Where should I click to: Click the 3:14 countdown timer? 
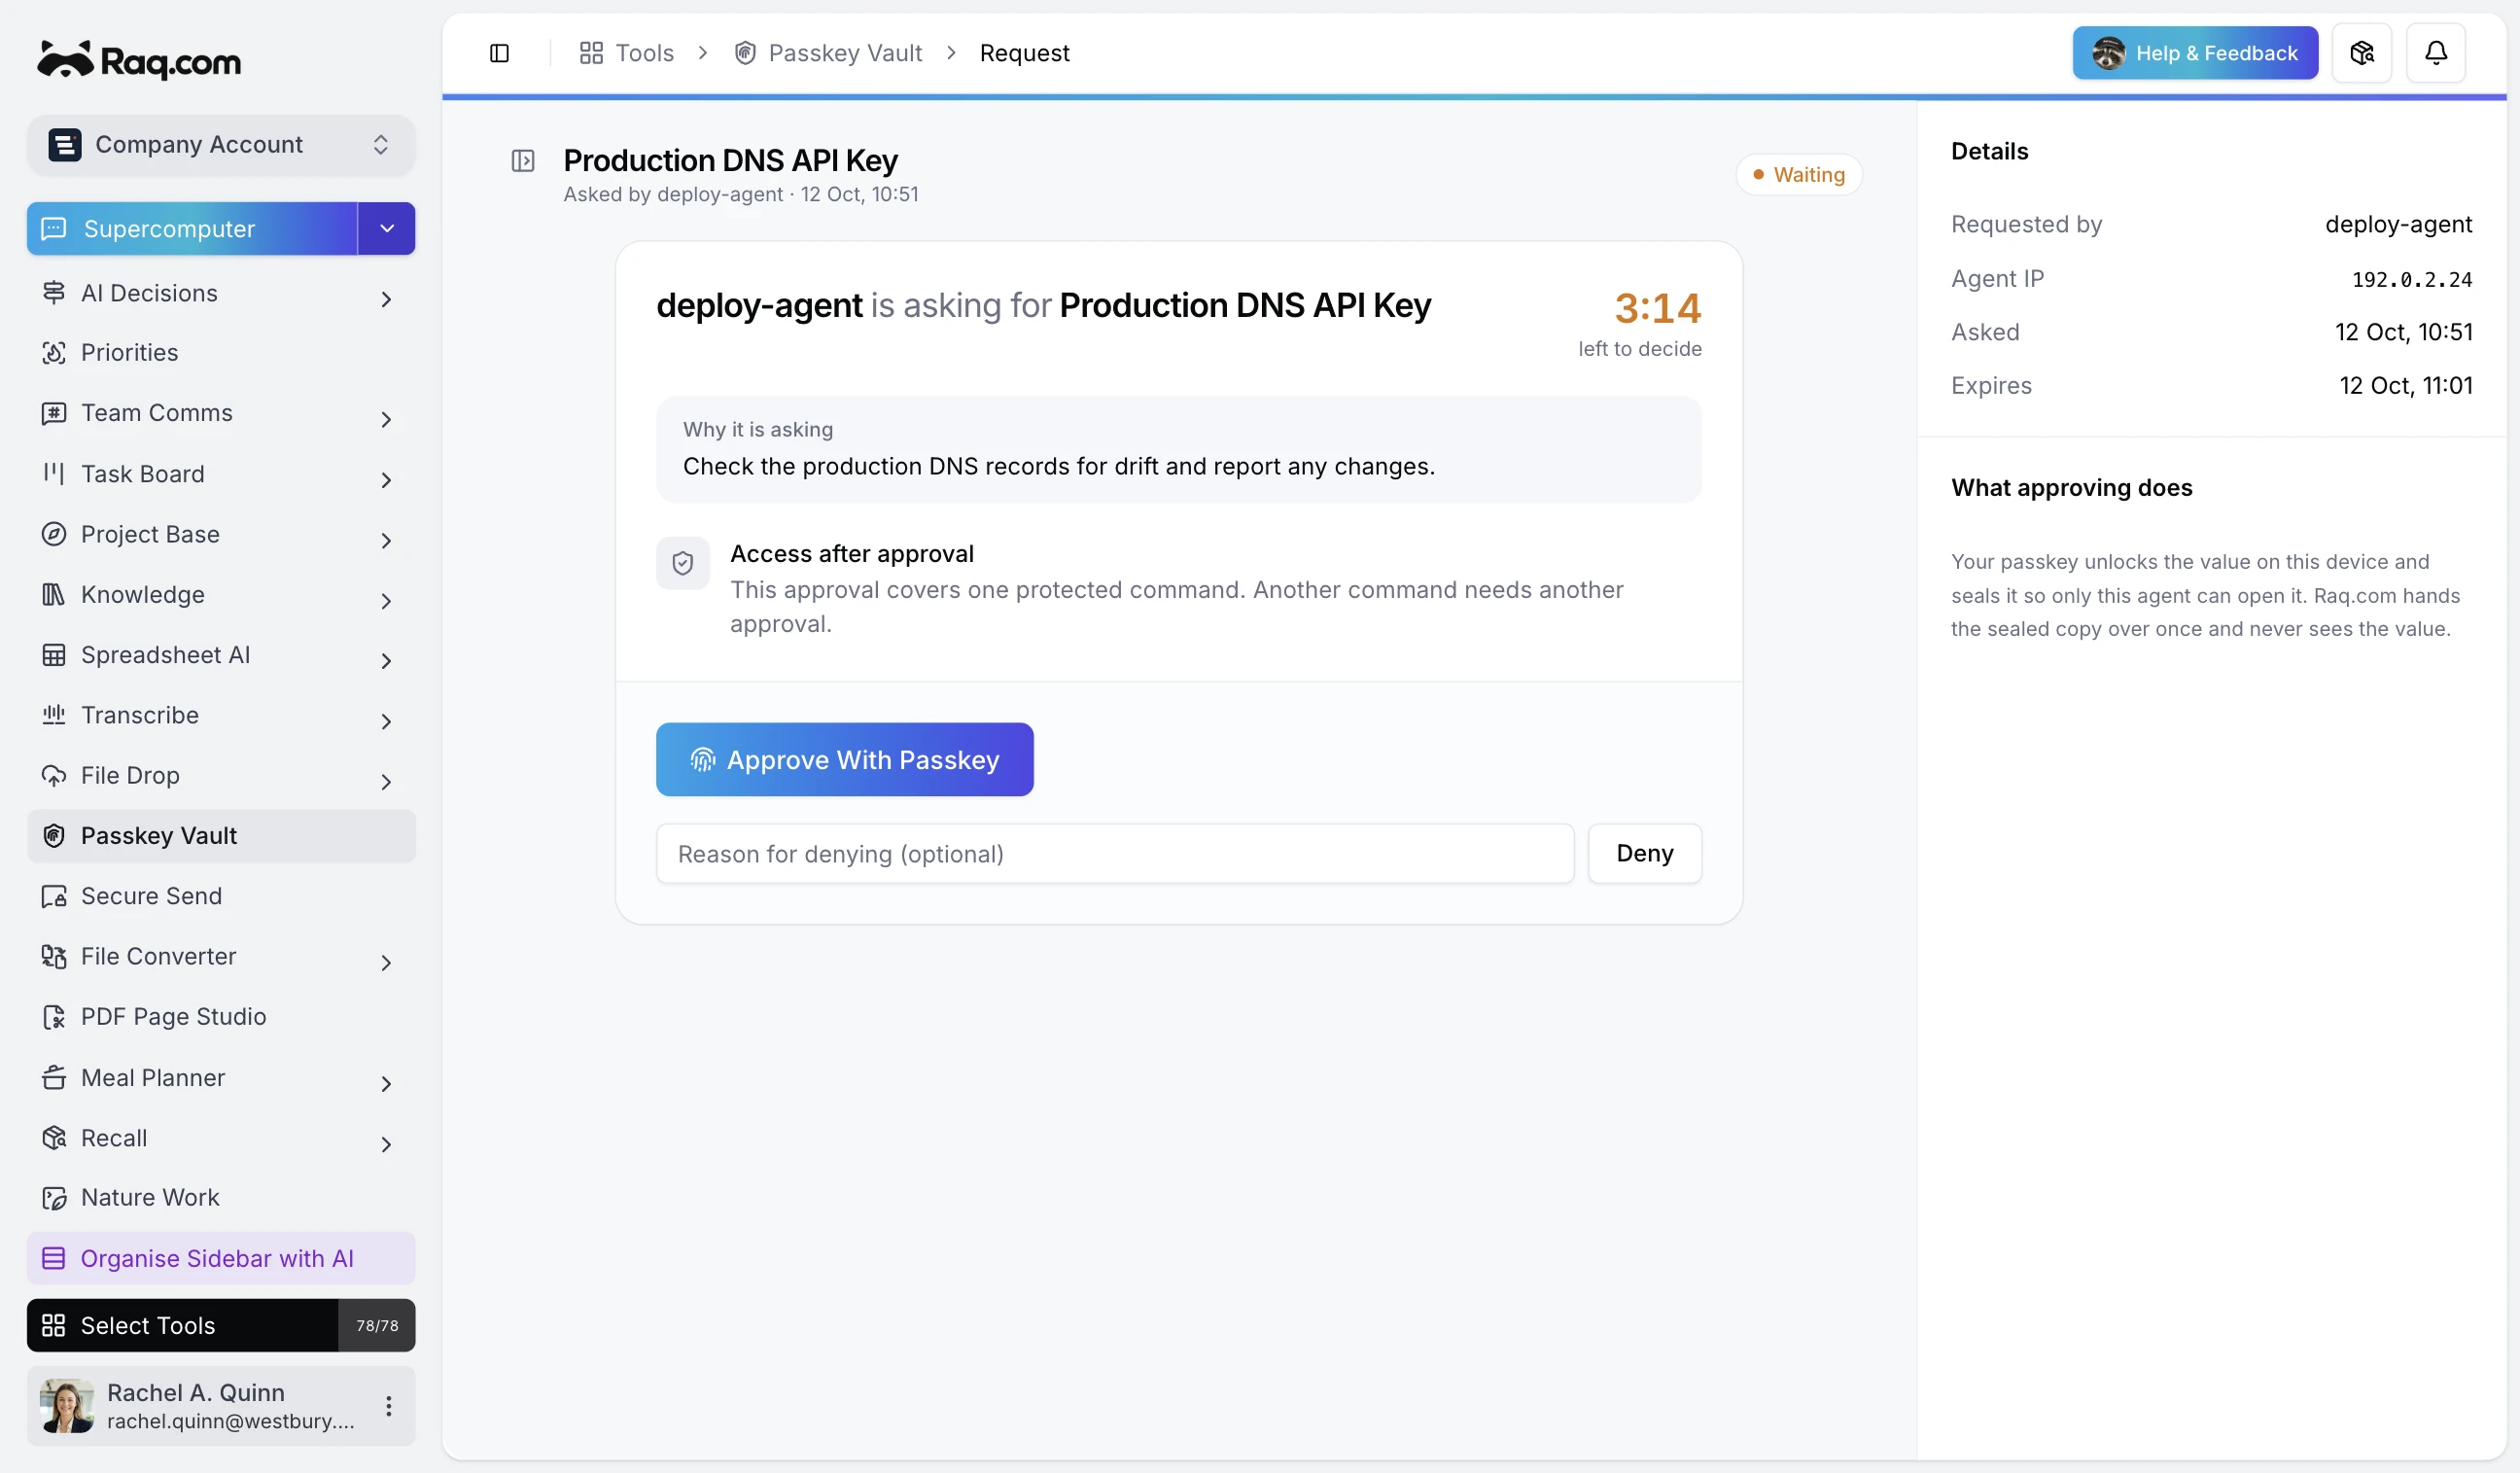tap(1657, 308)
